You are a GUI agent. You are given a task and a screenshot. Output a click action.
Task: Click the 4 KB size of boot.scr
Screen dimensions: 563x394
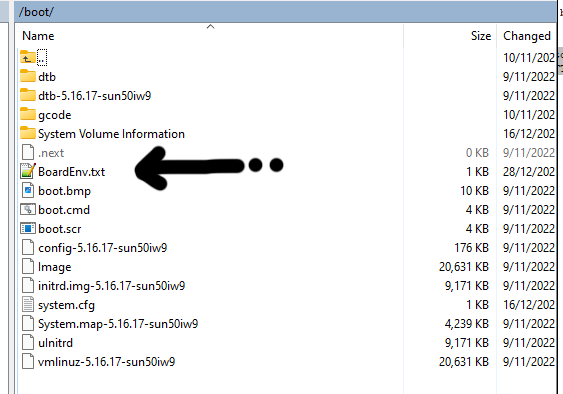click(x=477, y=229)
